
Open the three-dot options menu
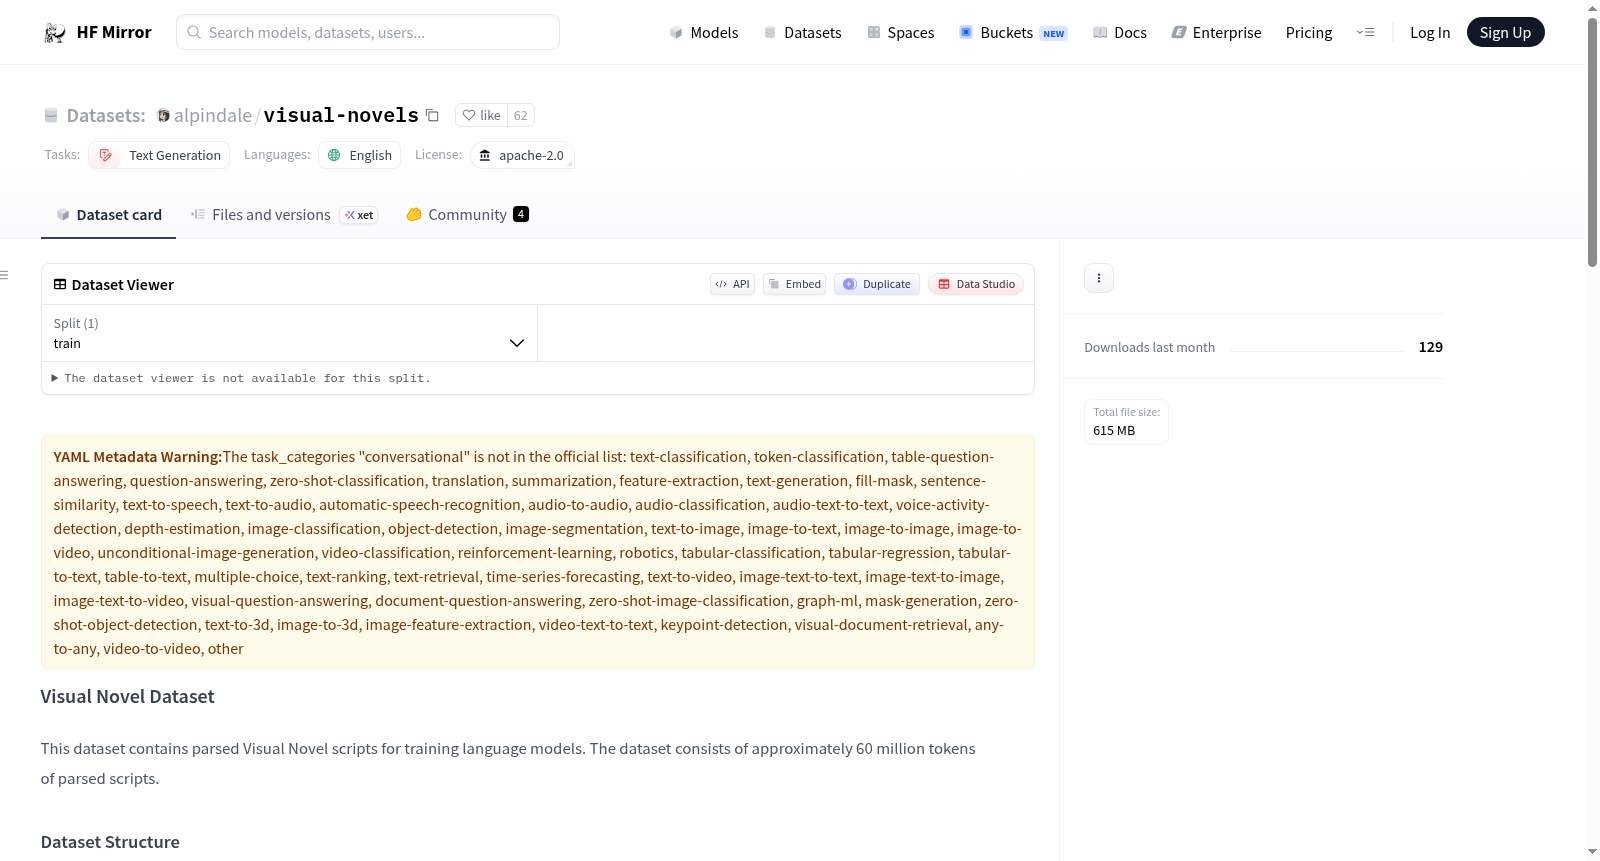[x=1099, y=278]
